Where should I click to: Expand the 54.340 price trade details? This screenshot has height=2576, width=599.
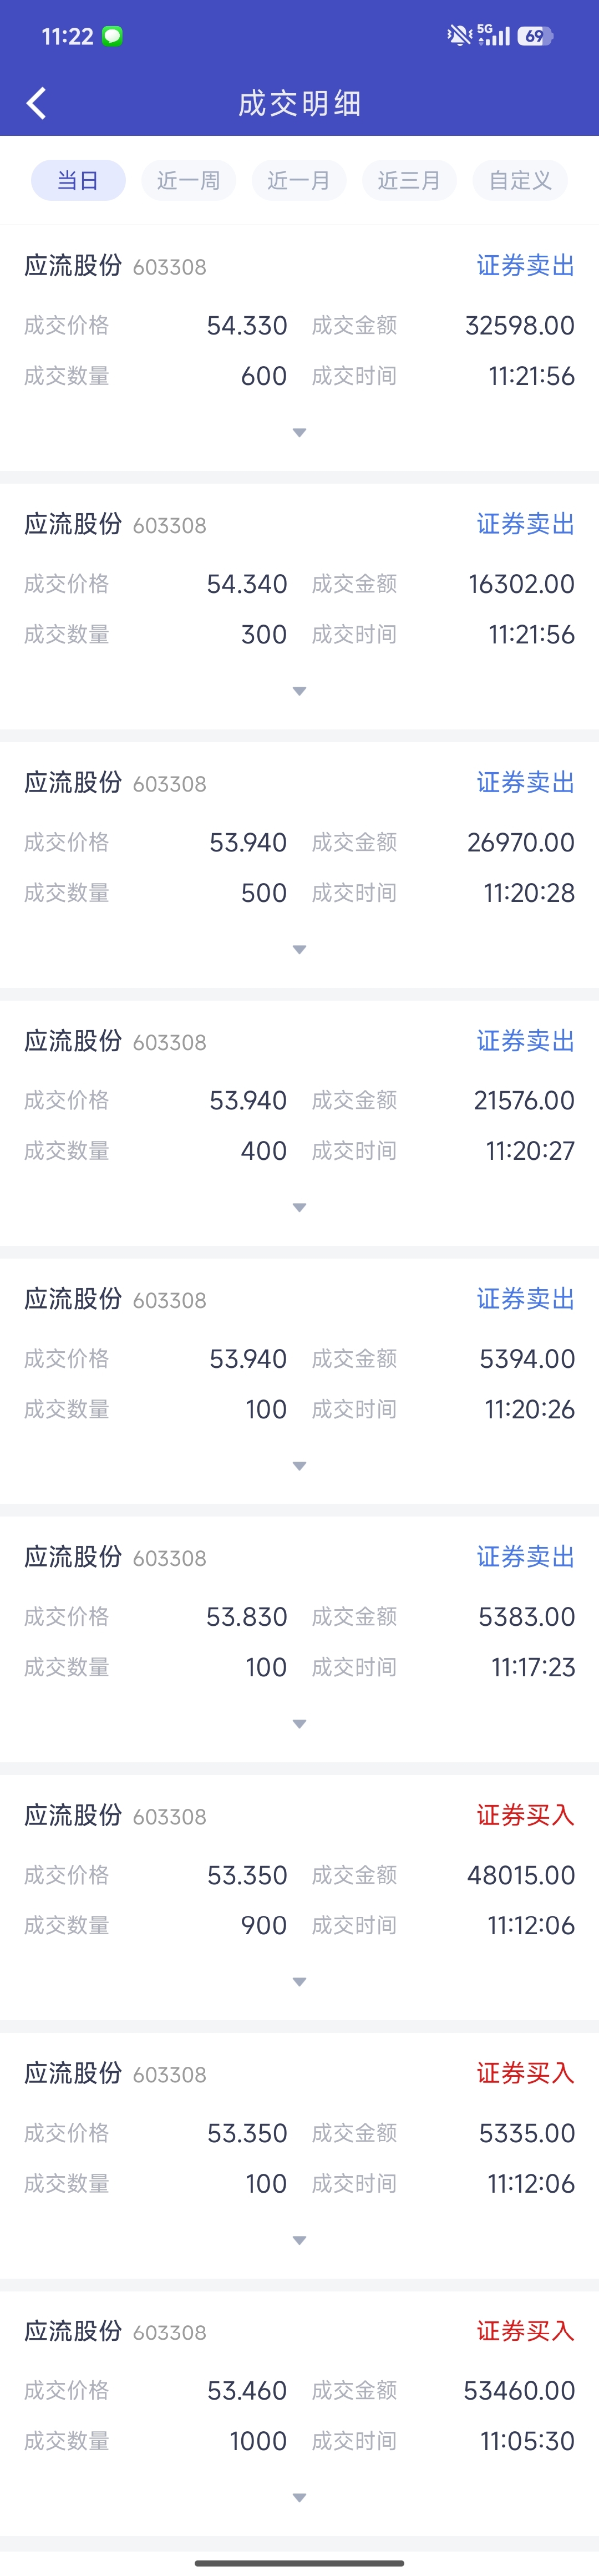pyautogui.click(x=299, y=691)
